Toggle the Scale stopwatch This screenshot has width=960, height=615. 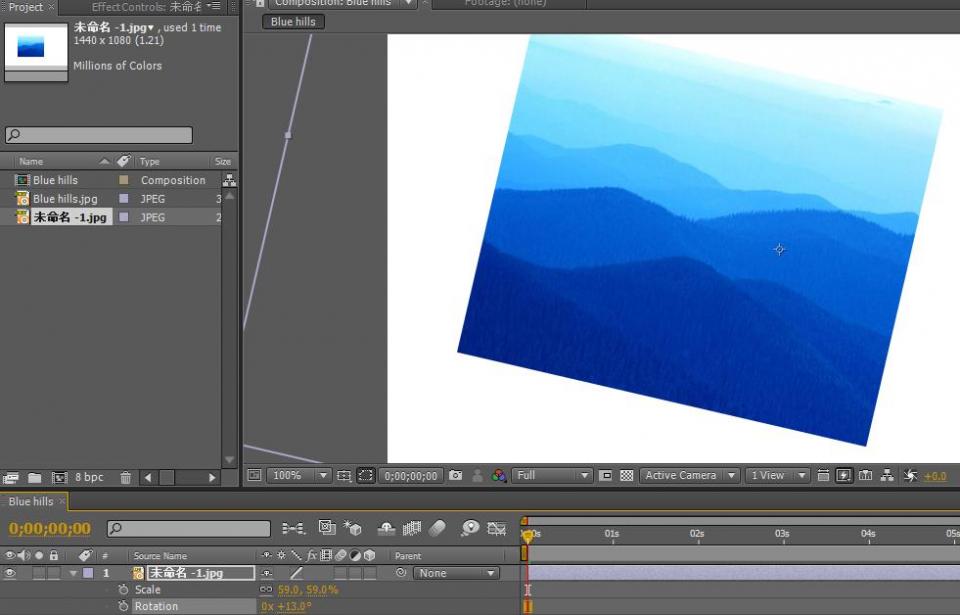coord(123,590)
